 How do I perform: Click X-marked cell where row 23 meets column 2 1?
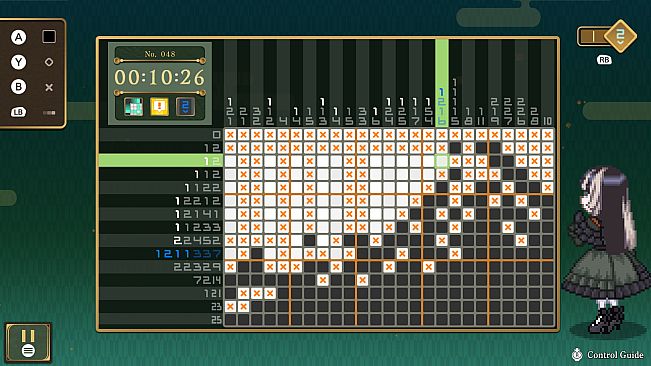point(243,307)
